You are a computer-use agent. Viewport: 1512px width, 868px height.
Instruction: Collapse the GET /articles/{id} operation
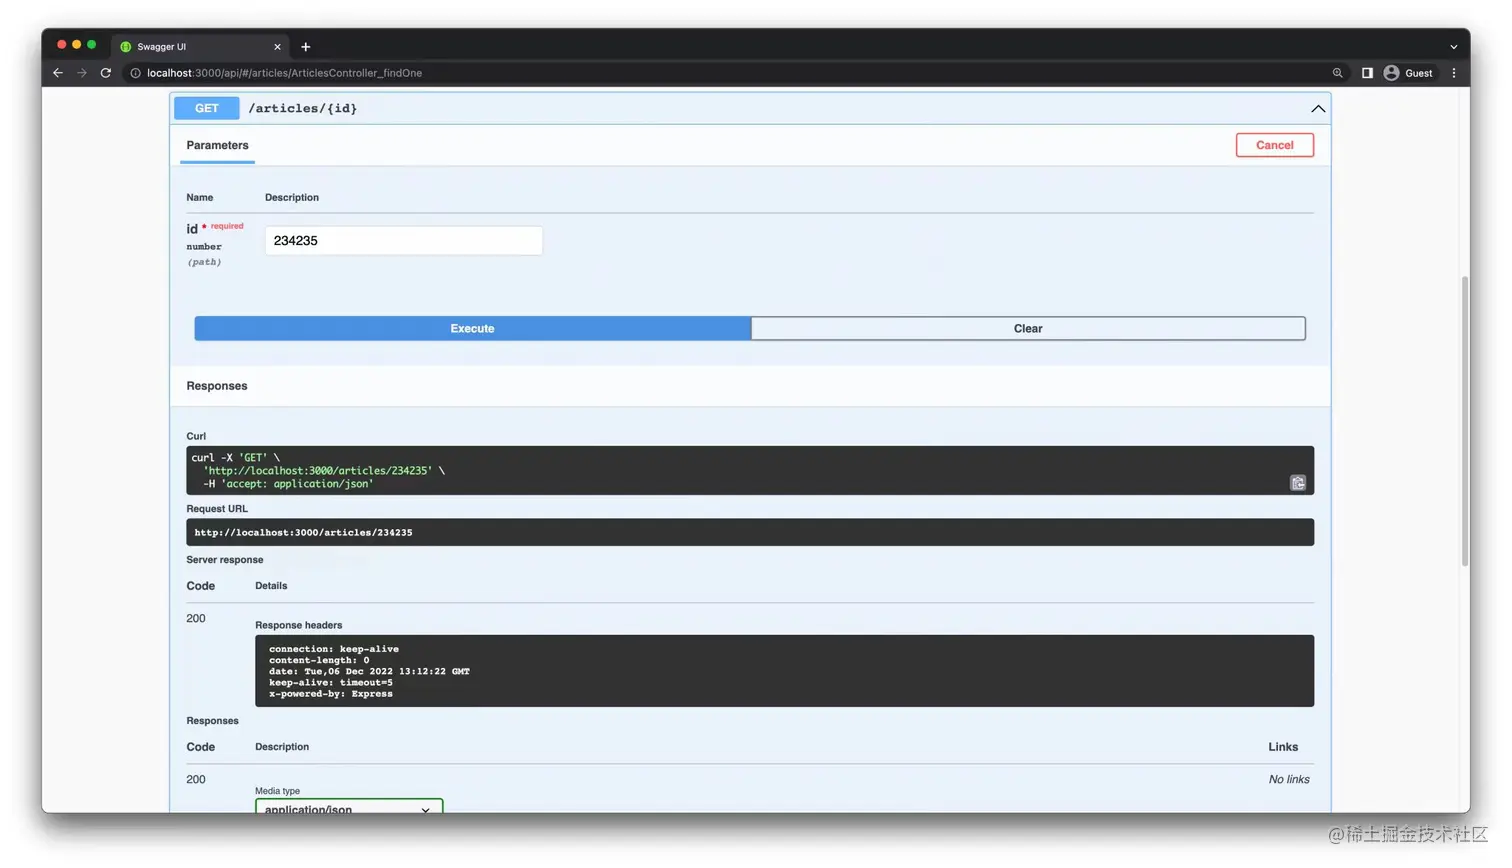pyautogui.click(x=1318, y=108)
